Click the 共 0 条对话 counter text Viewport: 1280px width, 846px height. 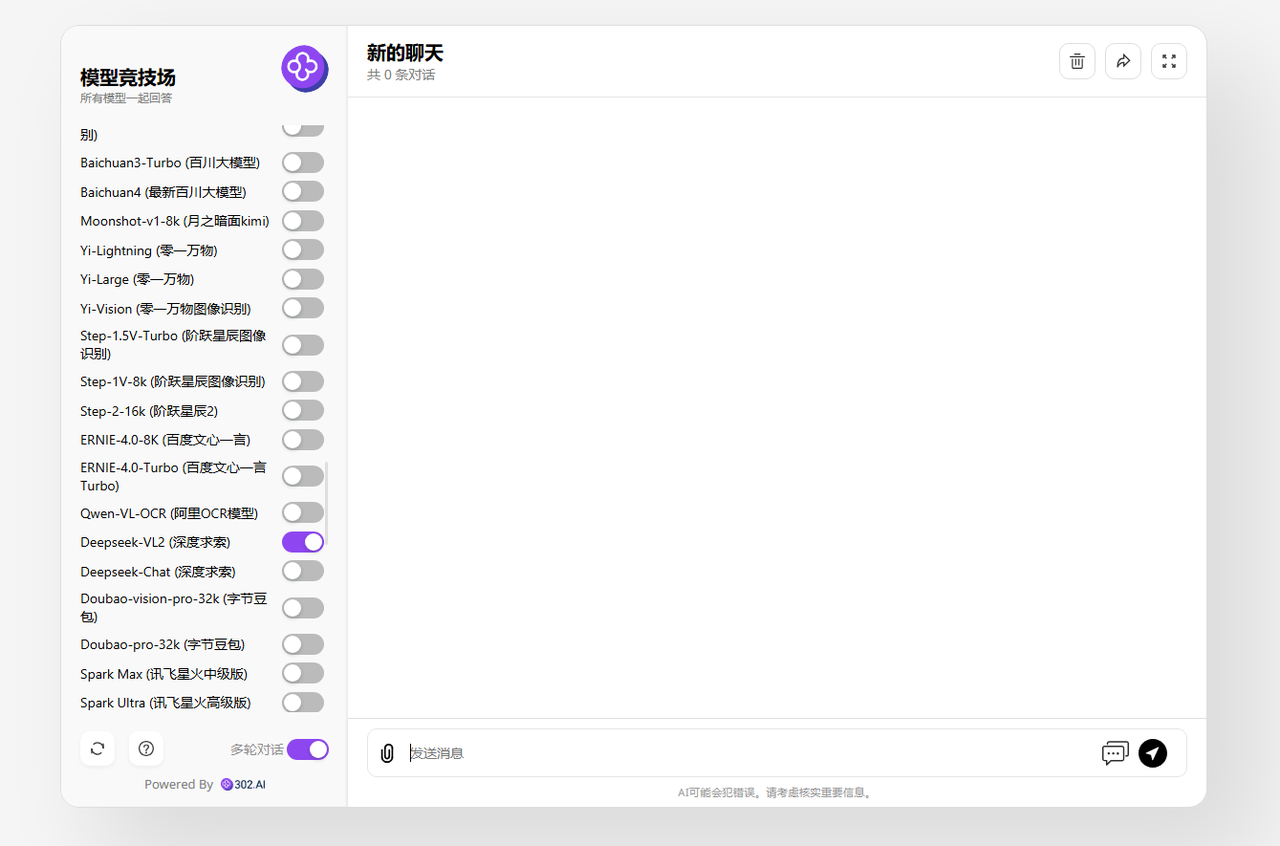(401, 75)
